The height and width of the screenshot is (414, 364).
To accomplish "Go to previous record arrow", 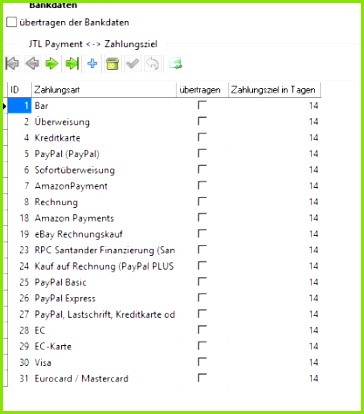I will [32, 63].
